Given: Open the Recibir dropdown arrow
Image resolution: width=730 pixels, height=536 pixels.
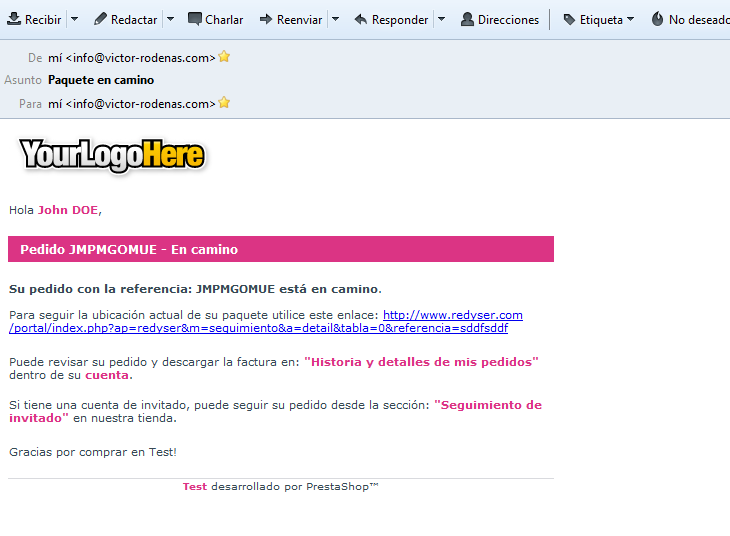Looking at the screenshot, I should [74, 20].
